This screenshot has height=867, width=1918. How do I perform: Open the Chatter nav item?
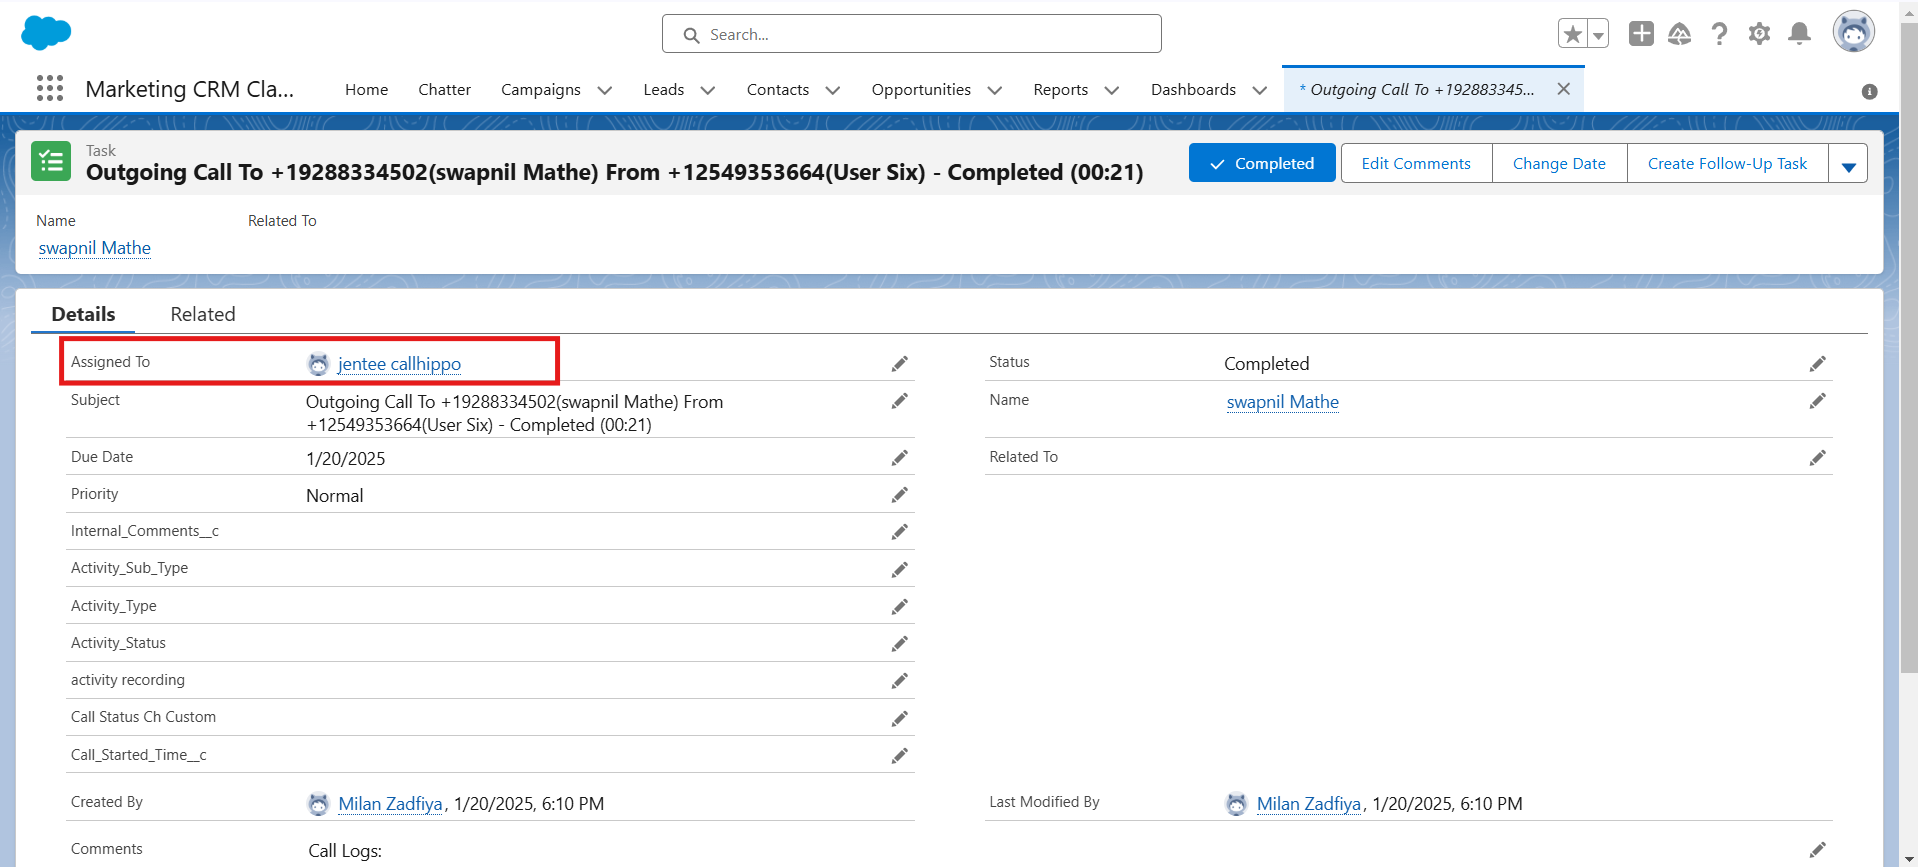[x=444, y=90]
